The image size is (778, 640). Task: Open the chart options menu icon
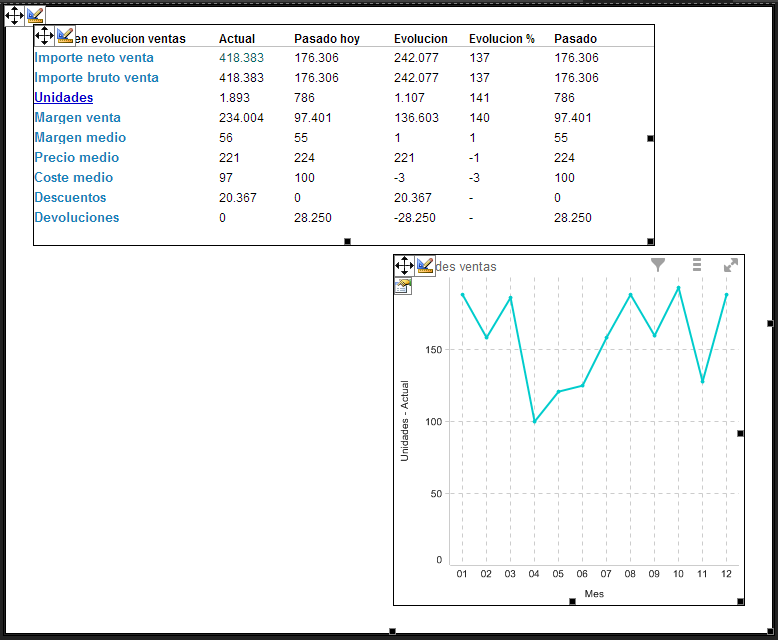(x=697, y=265)
